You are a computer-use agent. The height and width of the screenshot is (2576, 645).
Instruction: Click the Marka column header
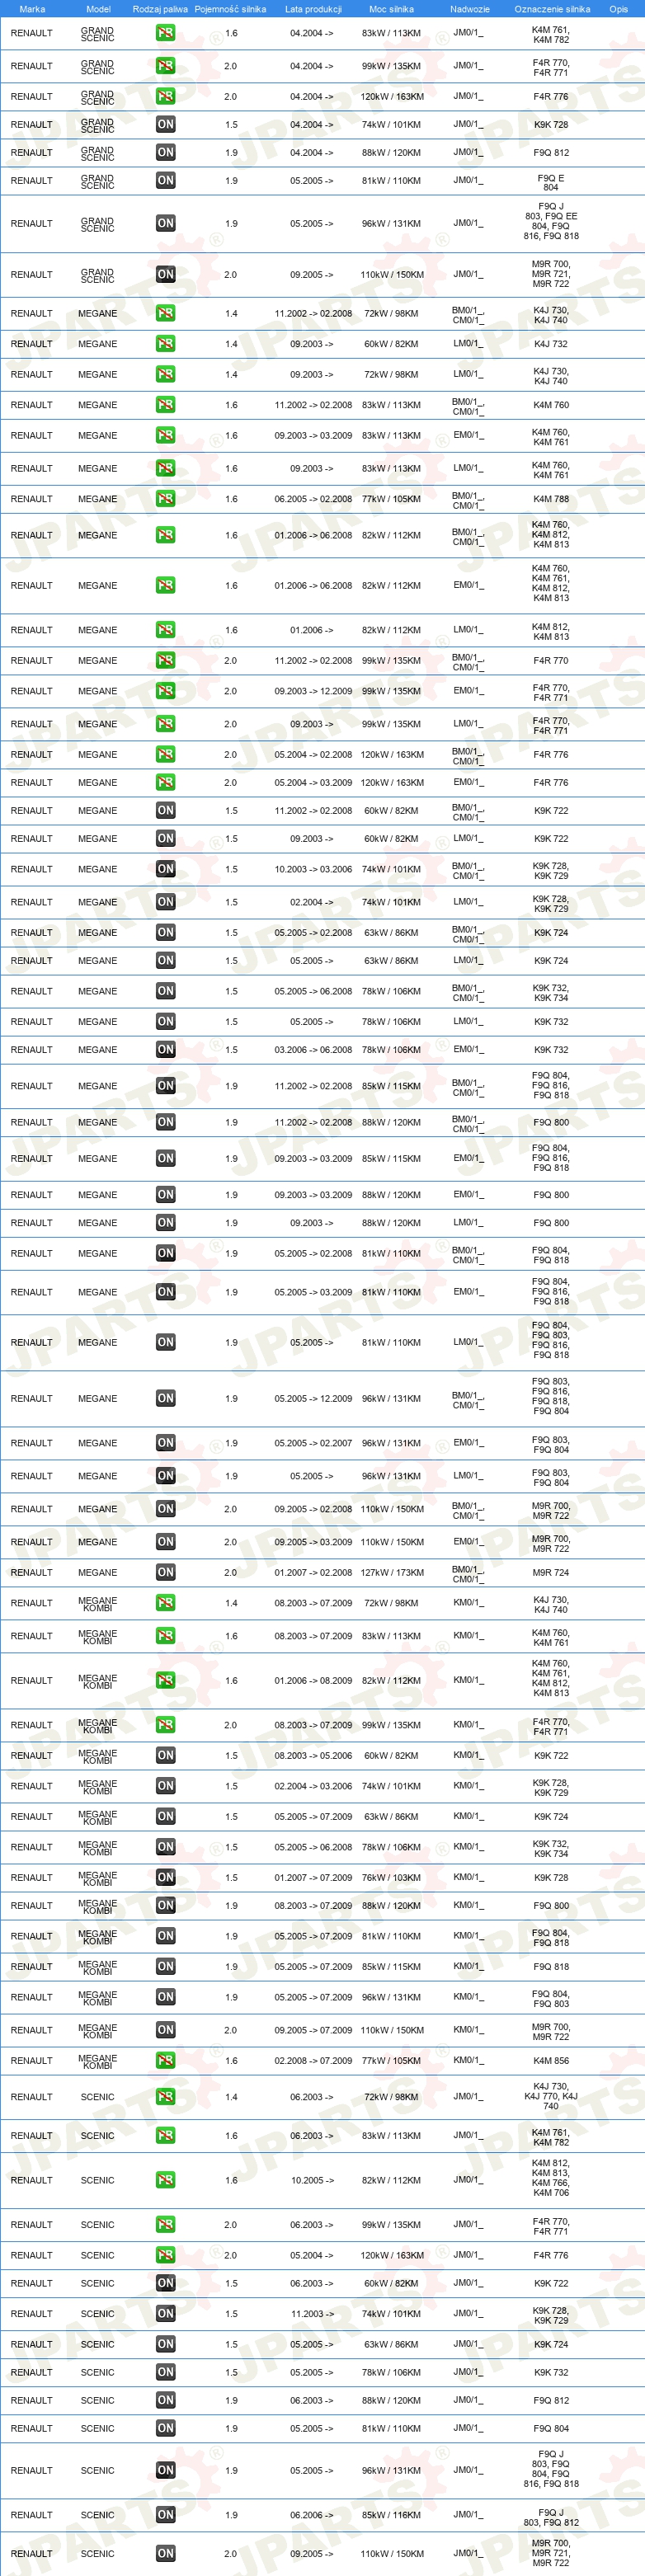pyautogui.click(x=32, y=9)
